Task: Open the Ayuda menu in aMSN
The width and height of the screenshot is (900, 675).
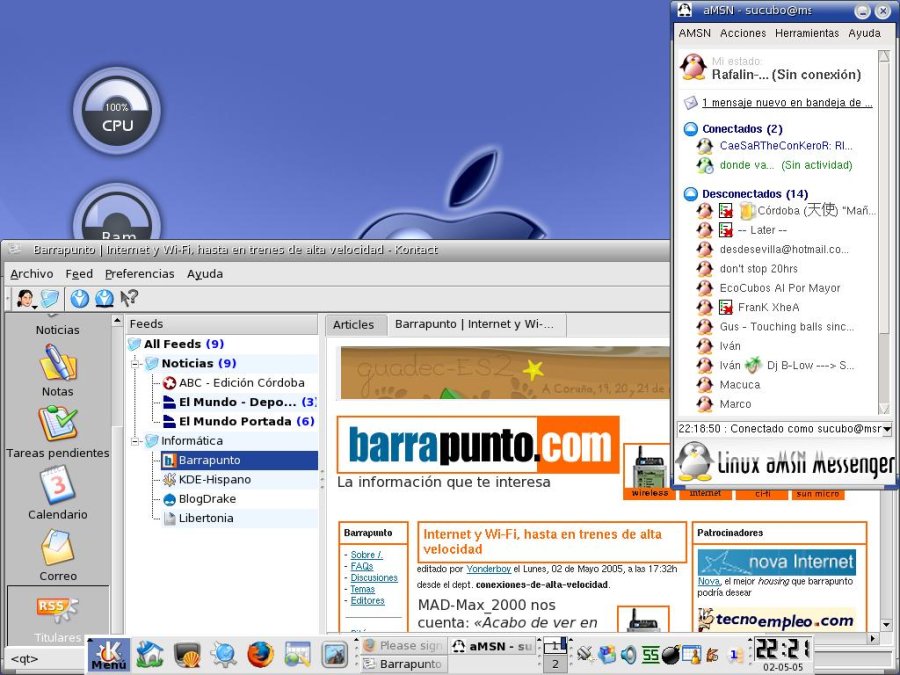Action: tap(864, 33)
